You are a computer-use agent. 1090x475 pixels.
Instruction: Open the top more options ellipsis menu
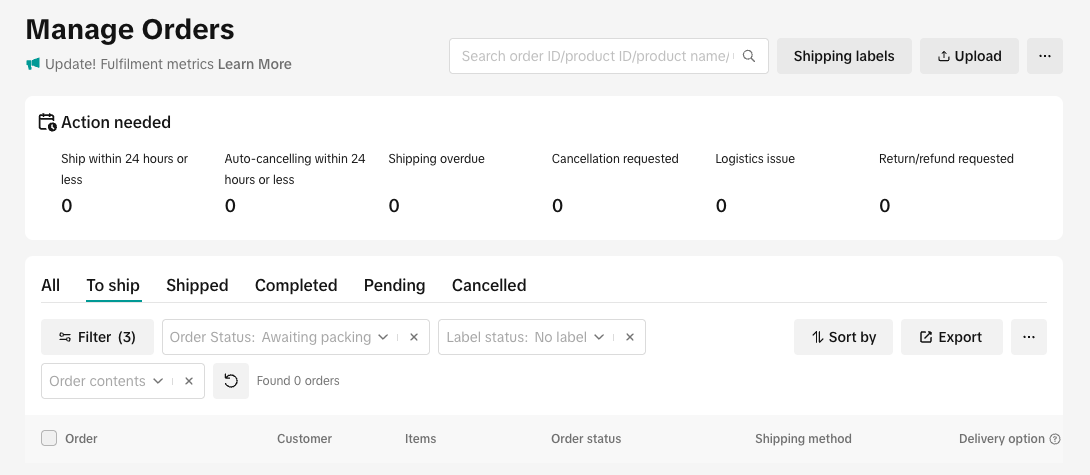click(1045, 56)
